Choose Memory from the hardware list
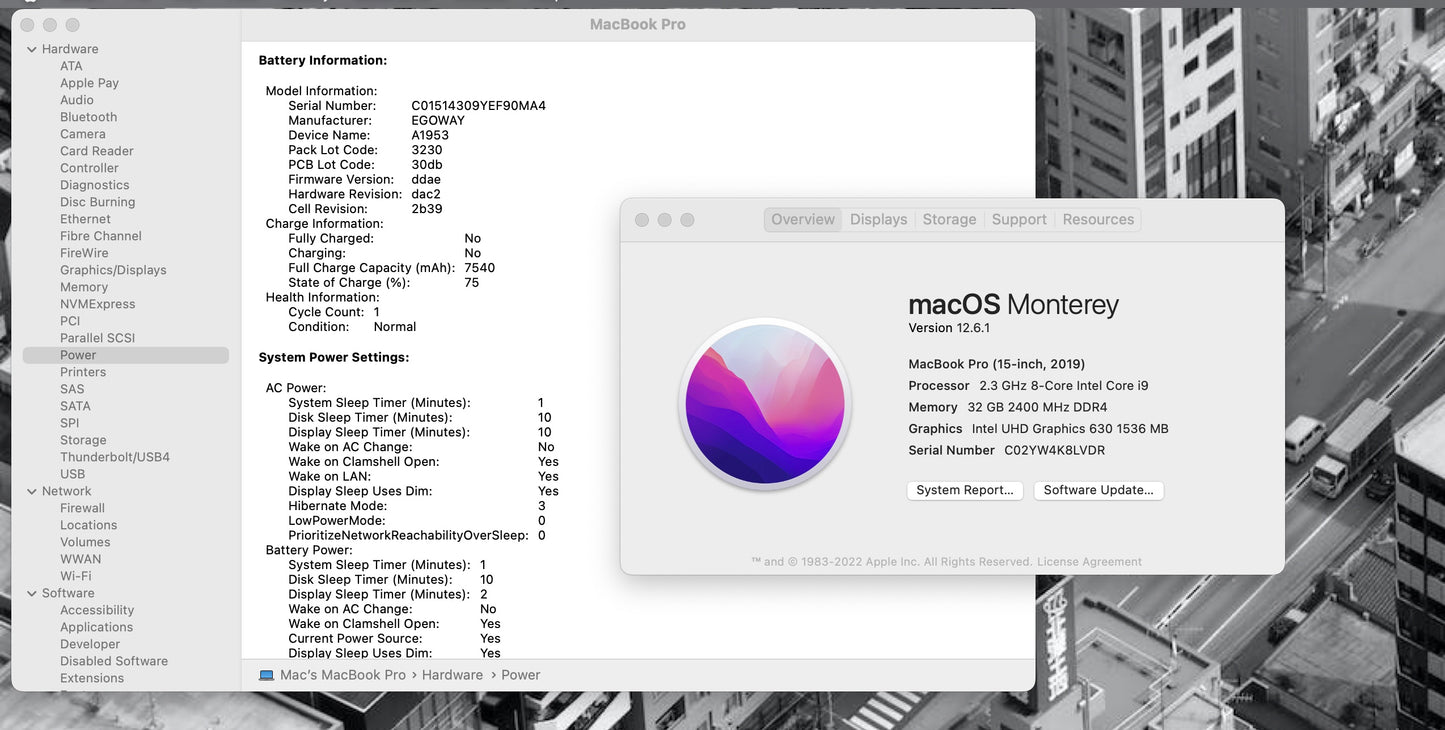 (x=84, y=287)
